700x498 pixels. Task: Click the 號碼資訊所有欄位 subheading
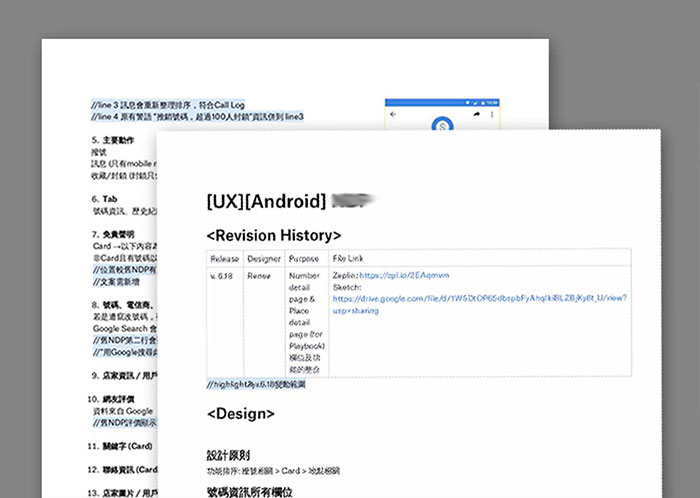256,490
